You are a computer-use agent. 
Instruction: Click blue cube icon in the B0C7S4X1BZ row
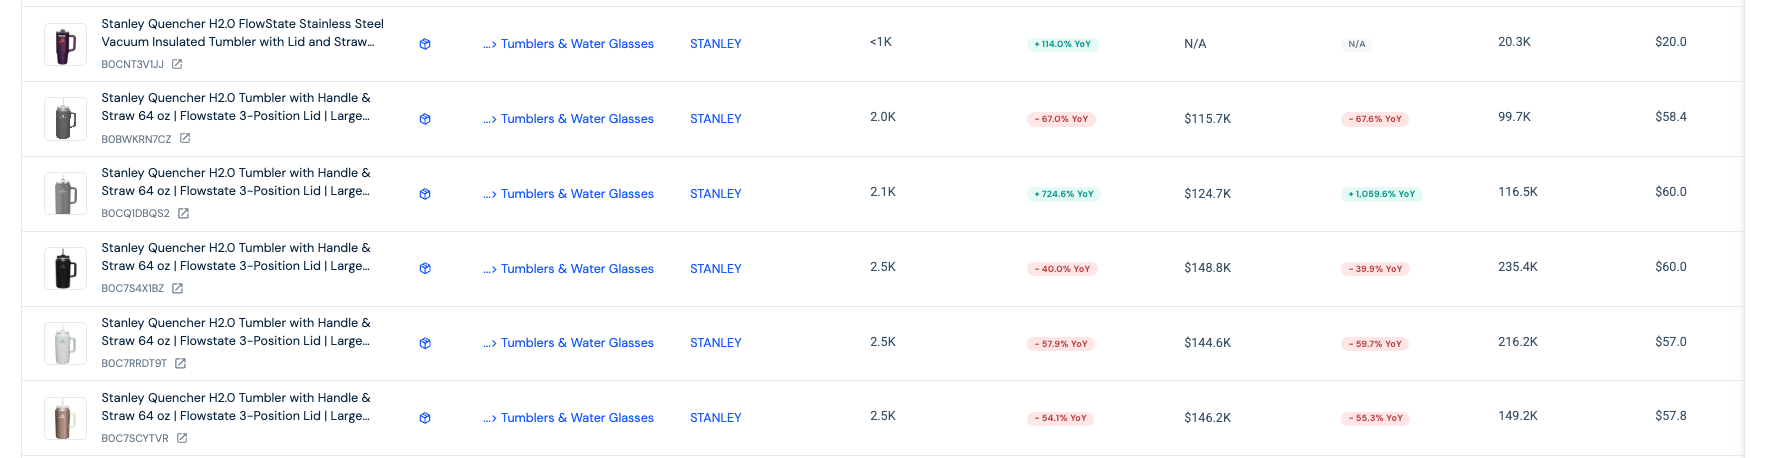point(425,268)
